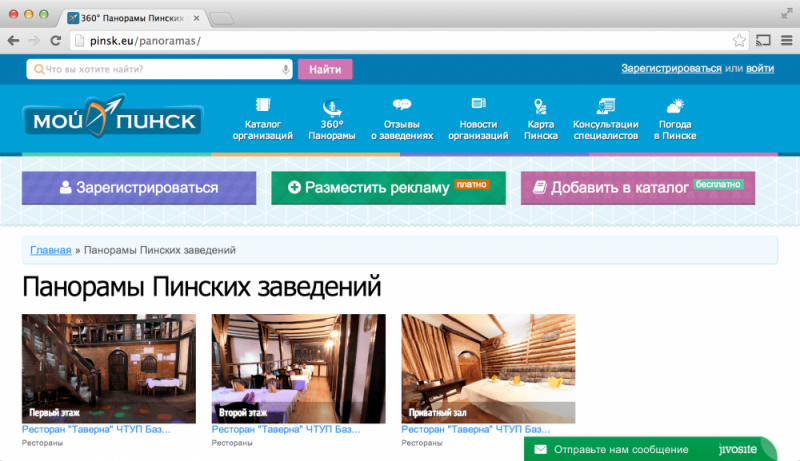
Task: Go to Новости организаций section
Action: point(478,120)
